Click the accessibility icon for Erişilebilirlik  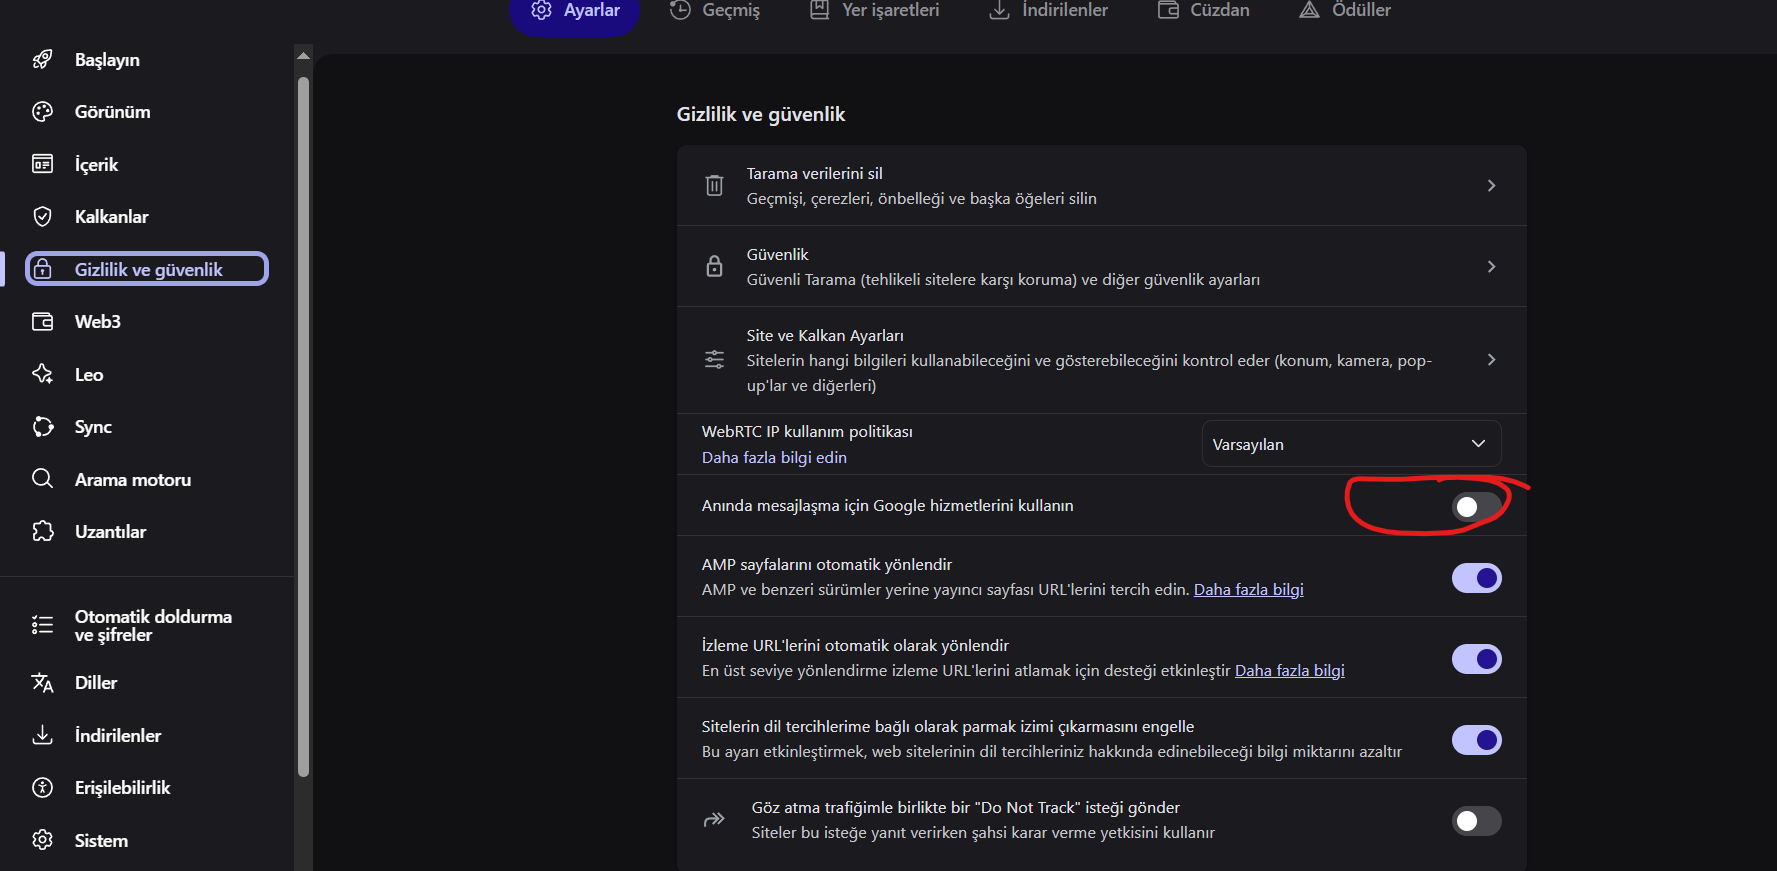[42, 788]
